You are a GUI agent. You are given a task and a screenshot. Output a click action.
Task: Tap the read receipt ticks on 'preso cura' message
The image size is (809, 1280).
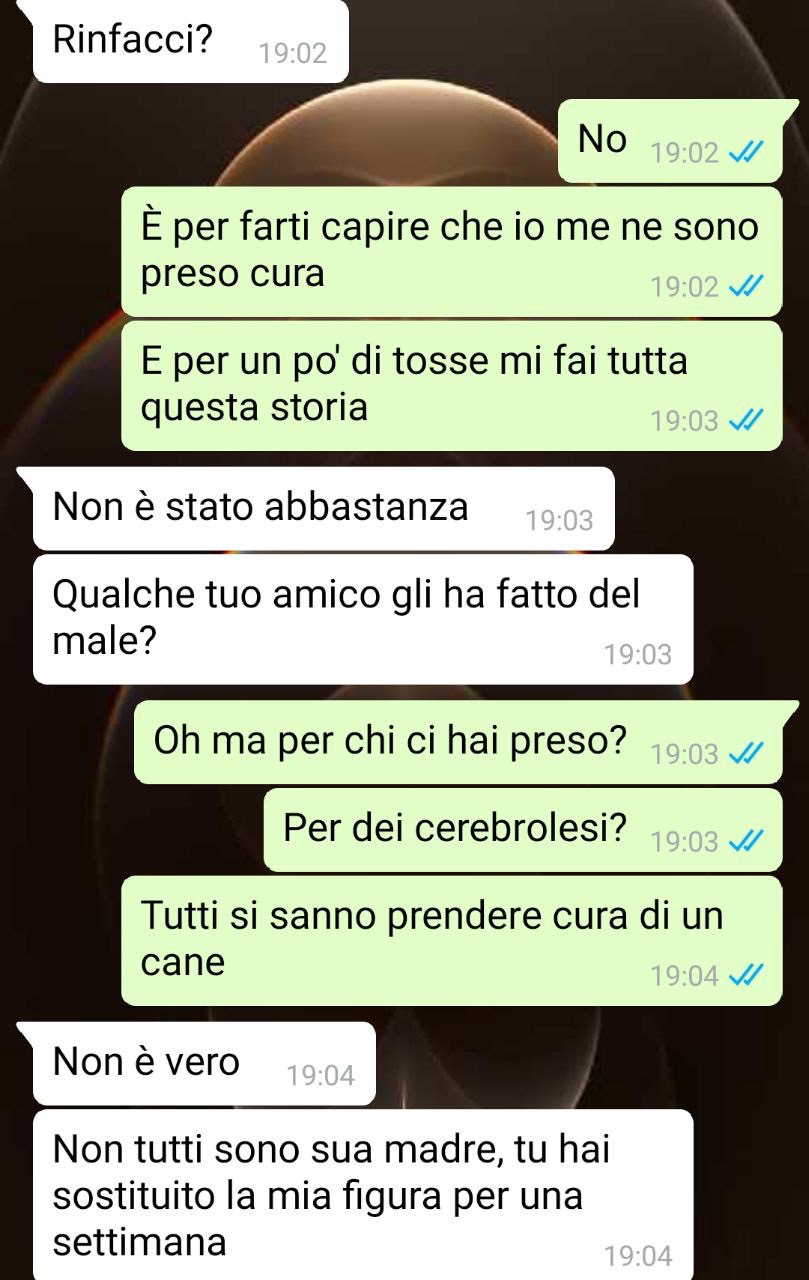point(747,288)
